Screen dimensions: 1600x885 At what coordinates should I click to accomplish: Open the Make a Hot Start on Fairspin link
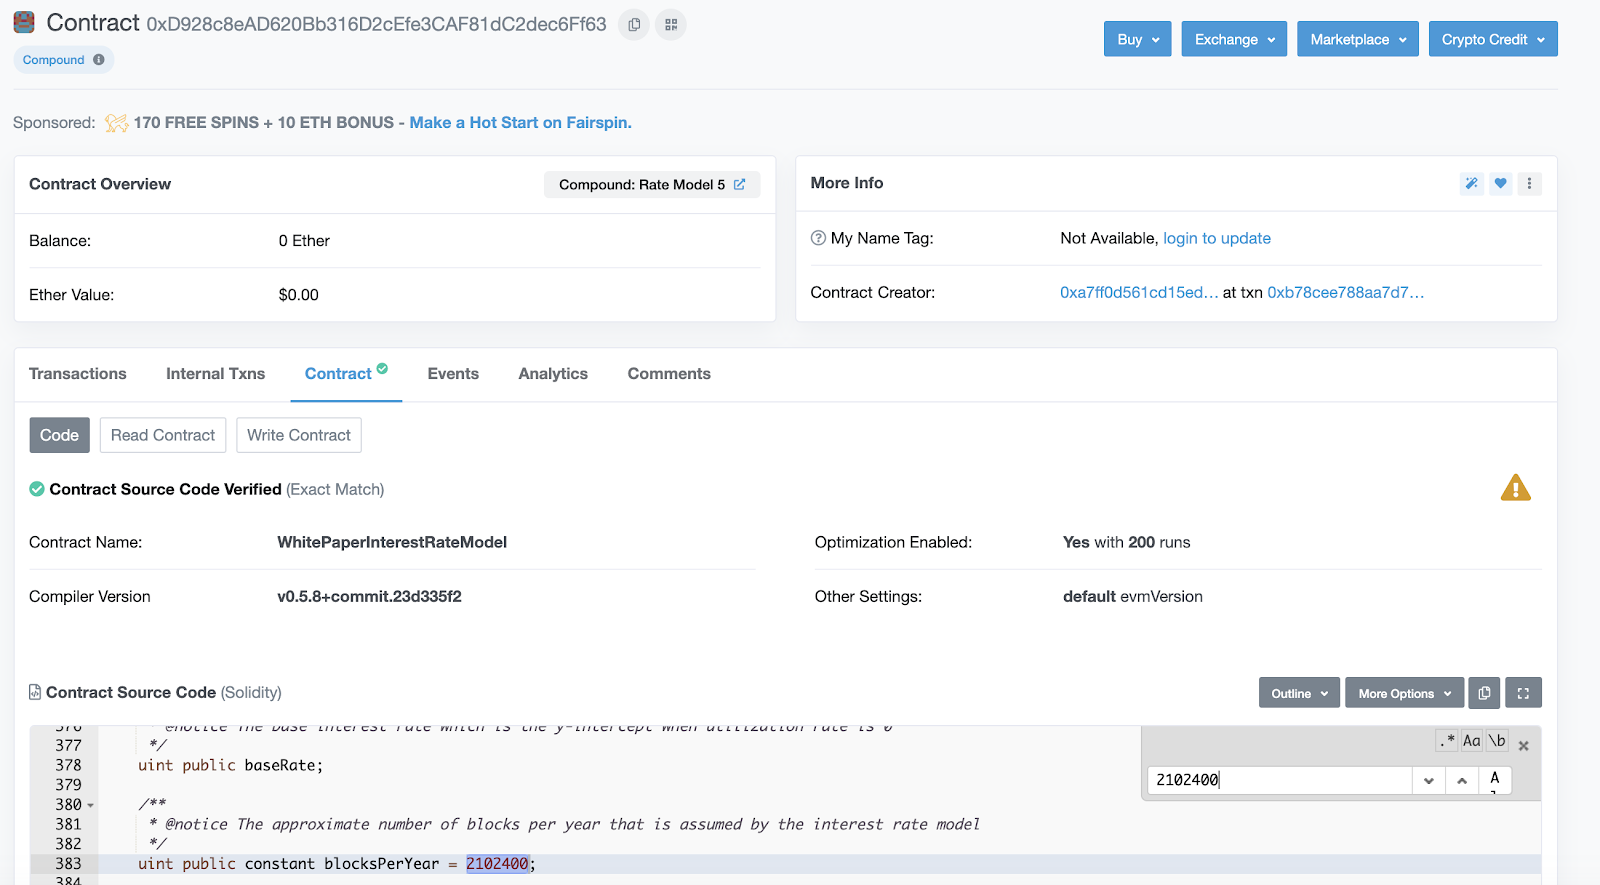click(520, 122)
